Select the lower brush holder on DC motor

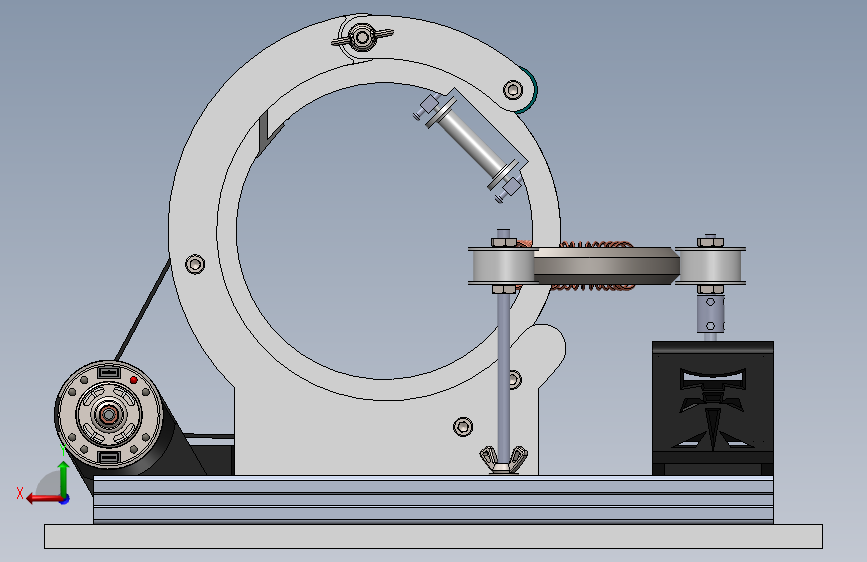[109, 457]
